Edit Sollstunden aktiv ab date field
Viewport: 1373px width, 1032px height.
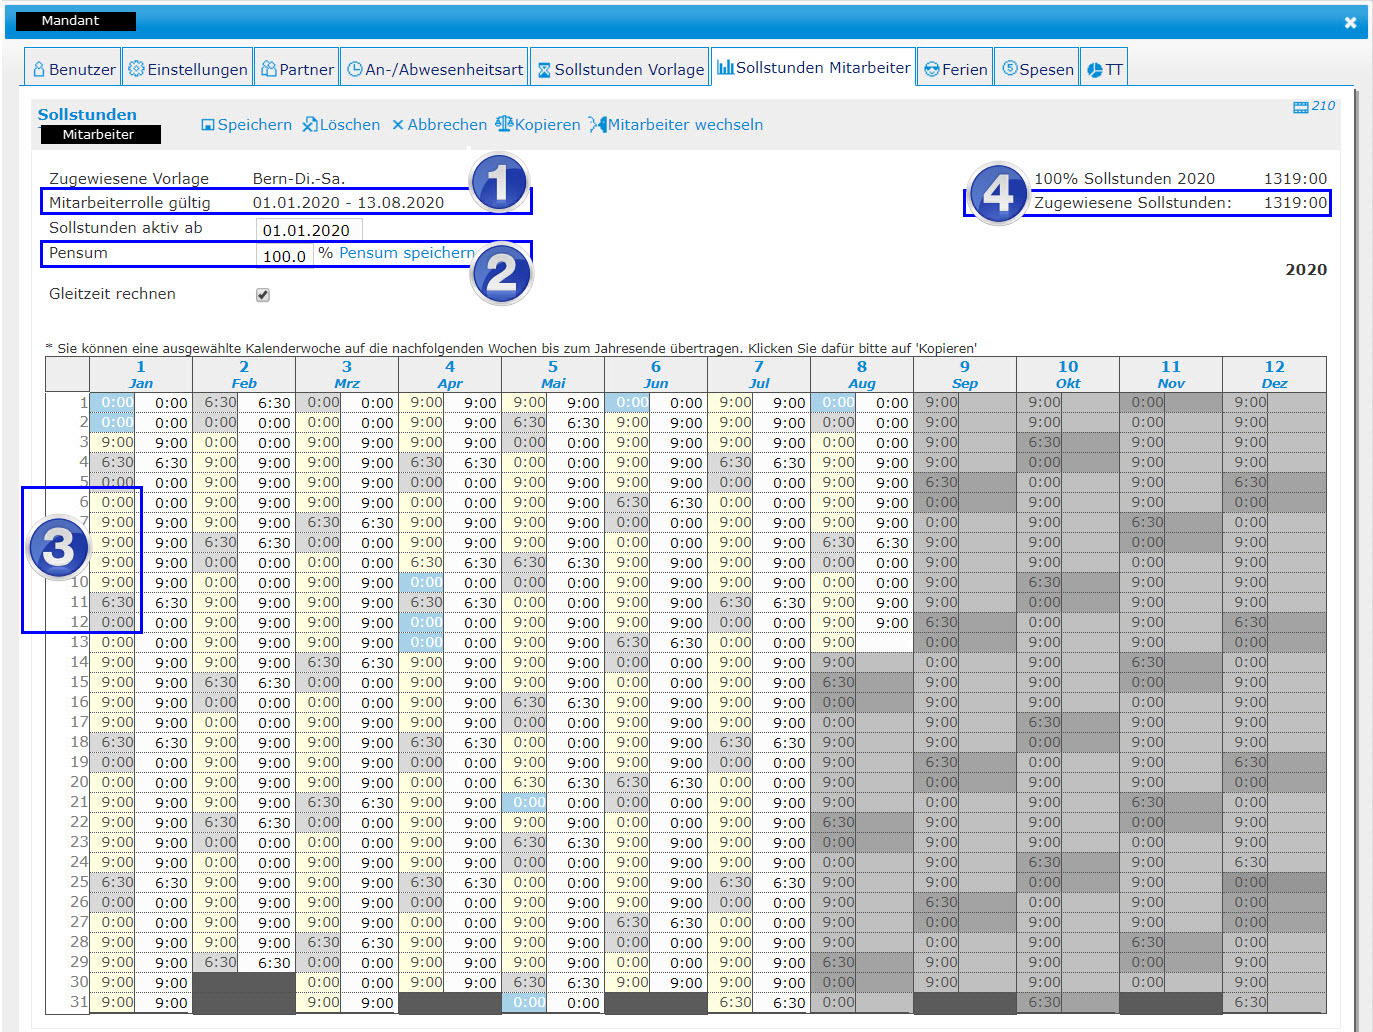(x=309, y=230)
